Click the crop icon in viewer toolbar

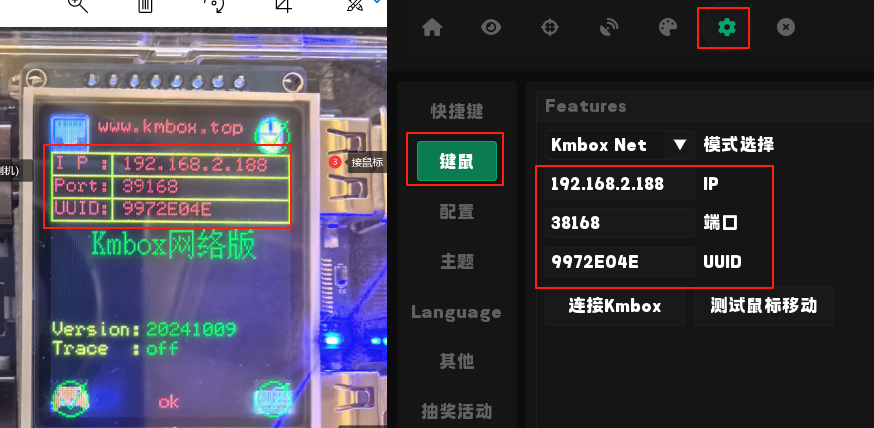tap(284, 4)
